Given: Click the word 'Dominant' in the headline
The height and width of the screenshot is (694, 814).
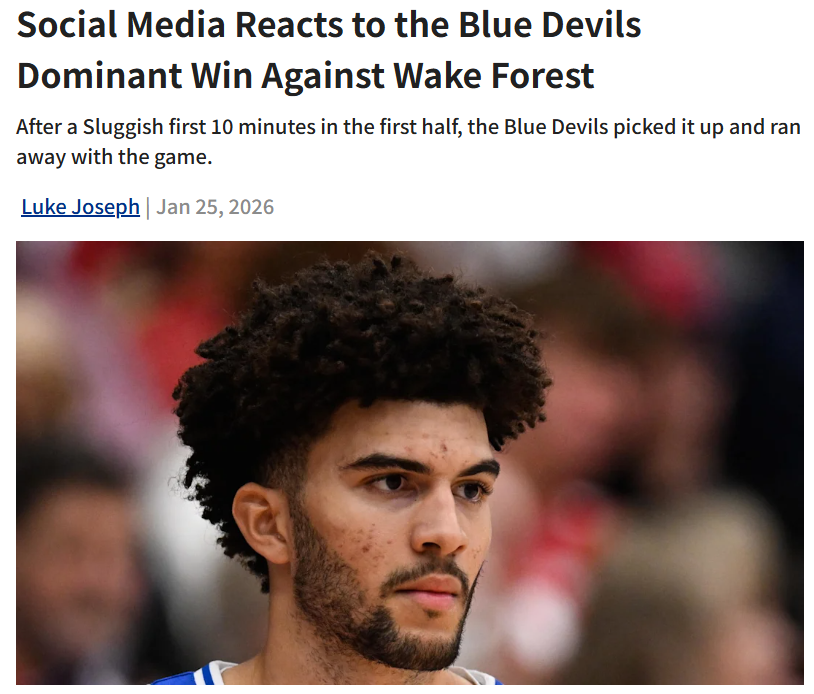Looking at the screenshot, I should [x=99, y=76].
